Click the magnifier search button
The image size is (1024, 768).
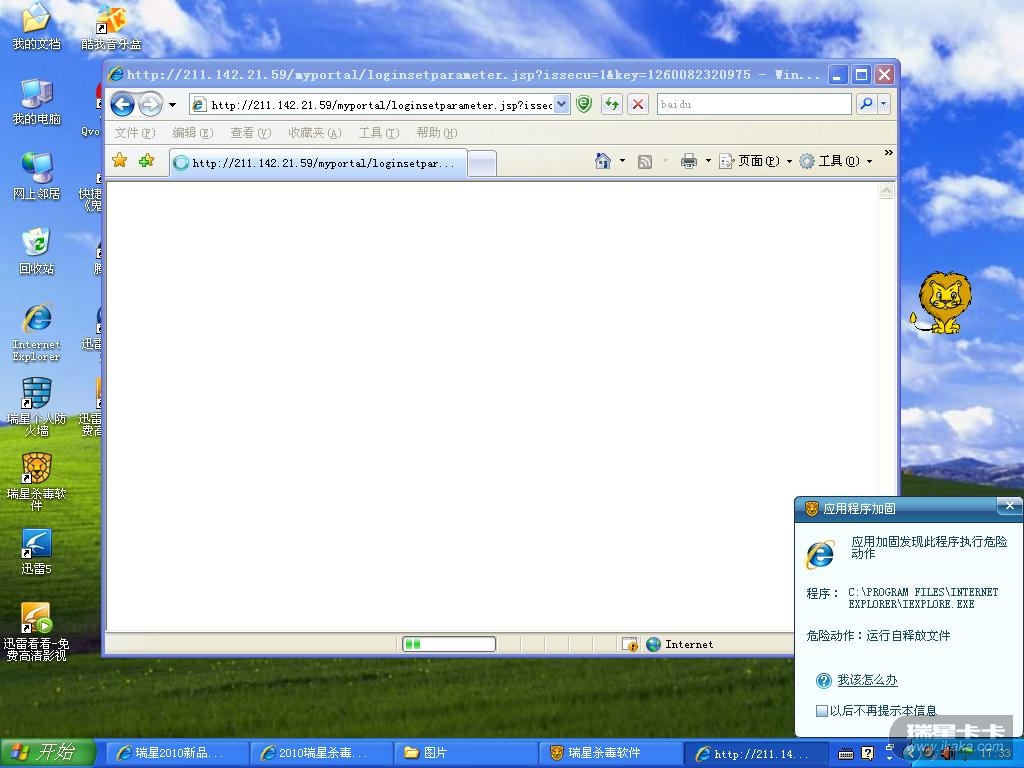[866, 104]
